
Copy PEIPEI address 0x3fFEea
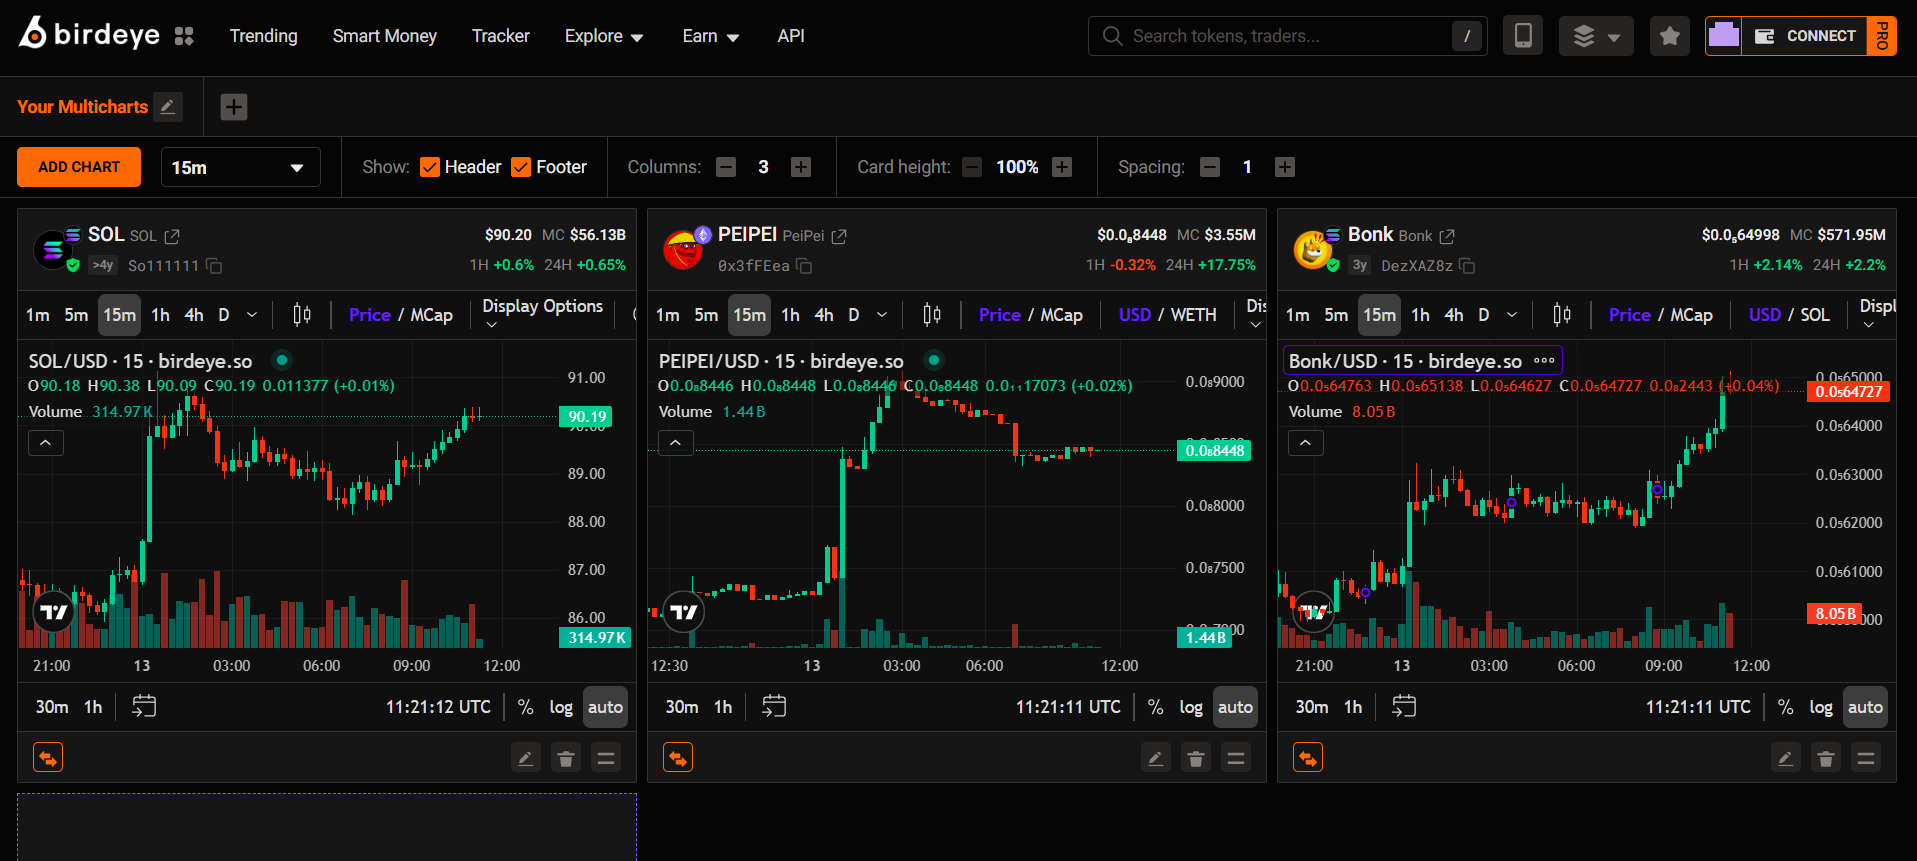coord(804,266)
